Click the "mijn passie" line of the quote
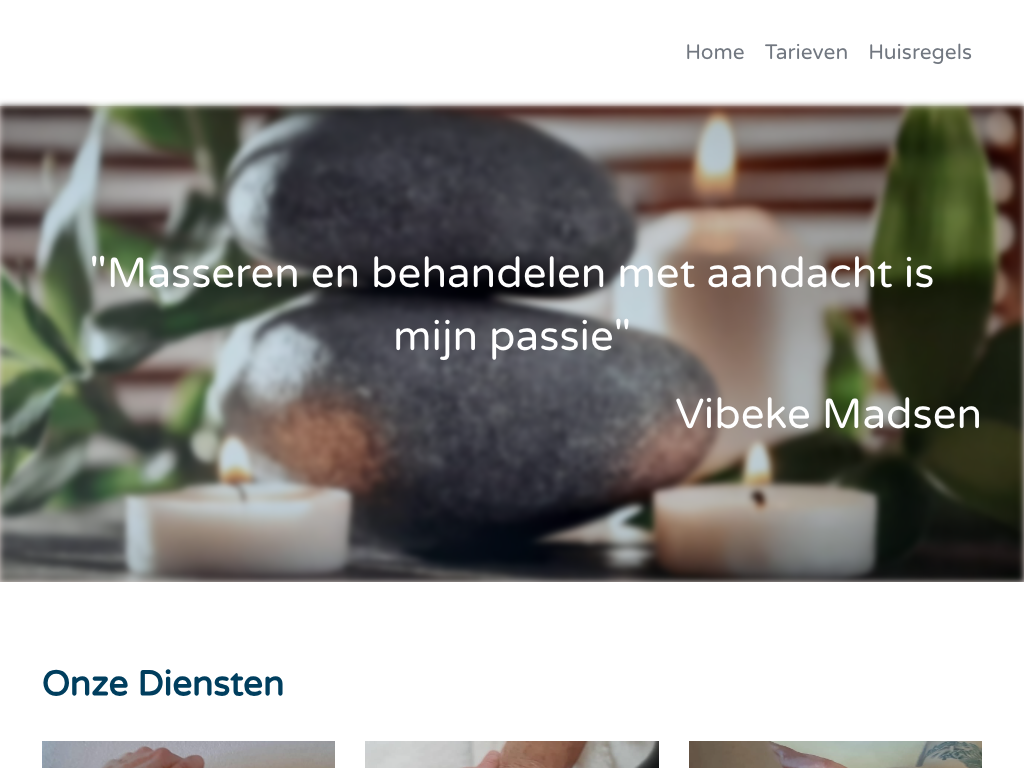Viewport: 1024px width, 768px height. point(512,336)
